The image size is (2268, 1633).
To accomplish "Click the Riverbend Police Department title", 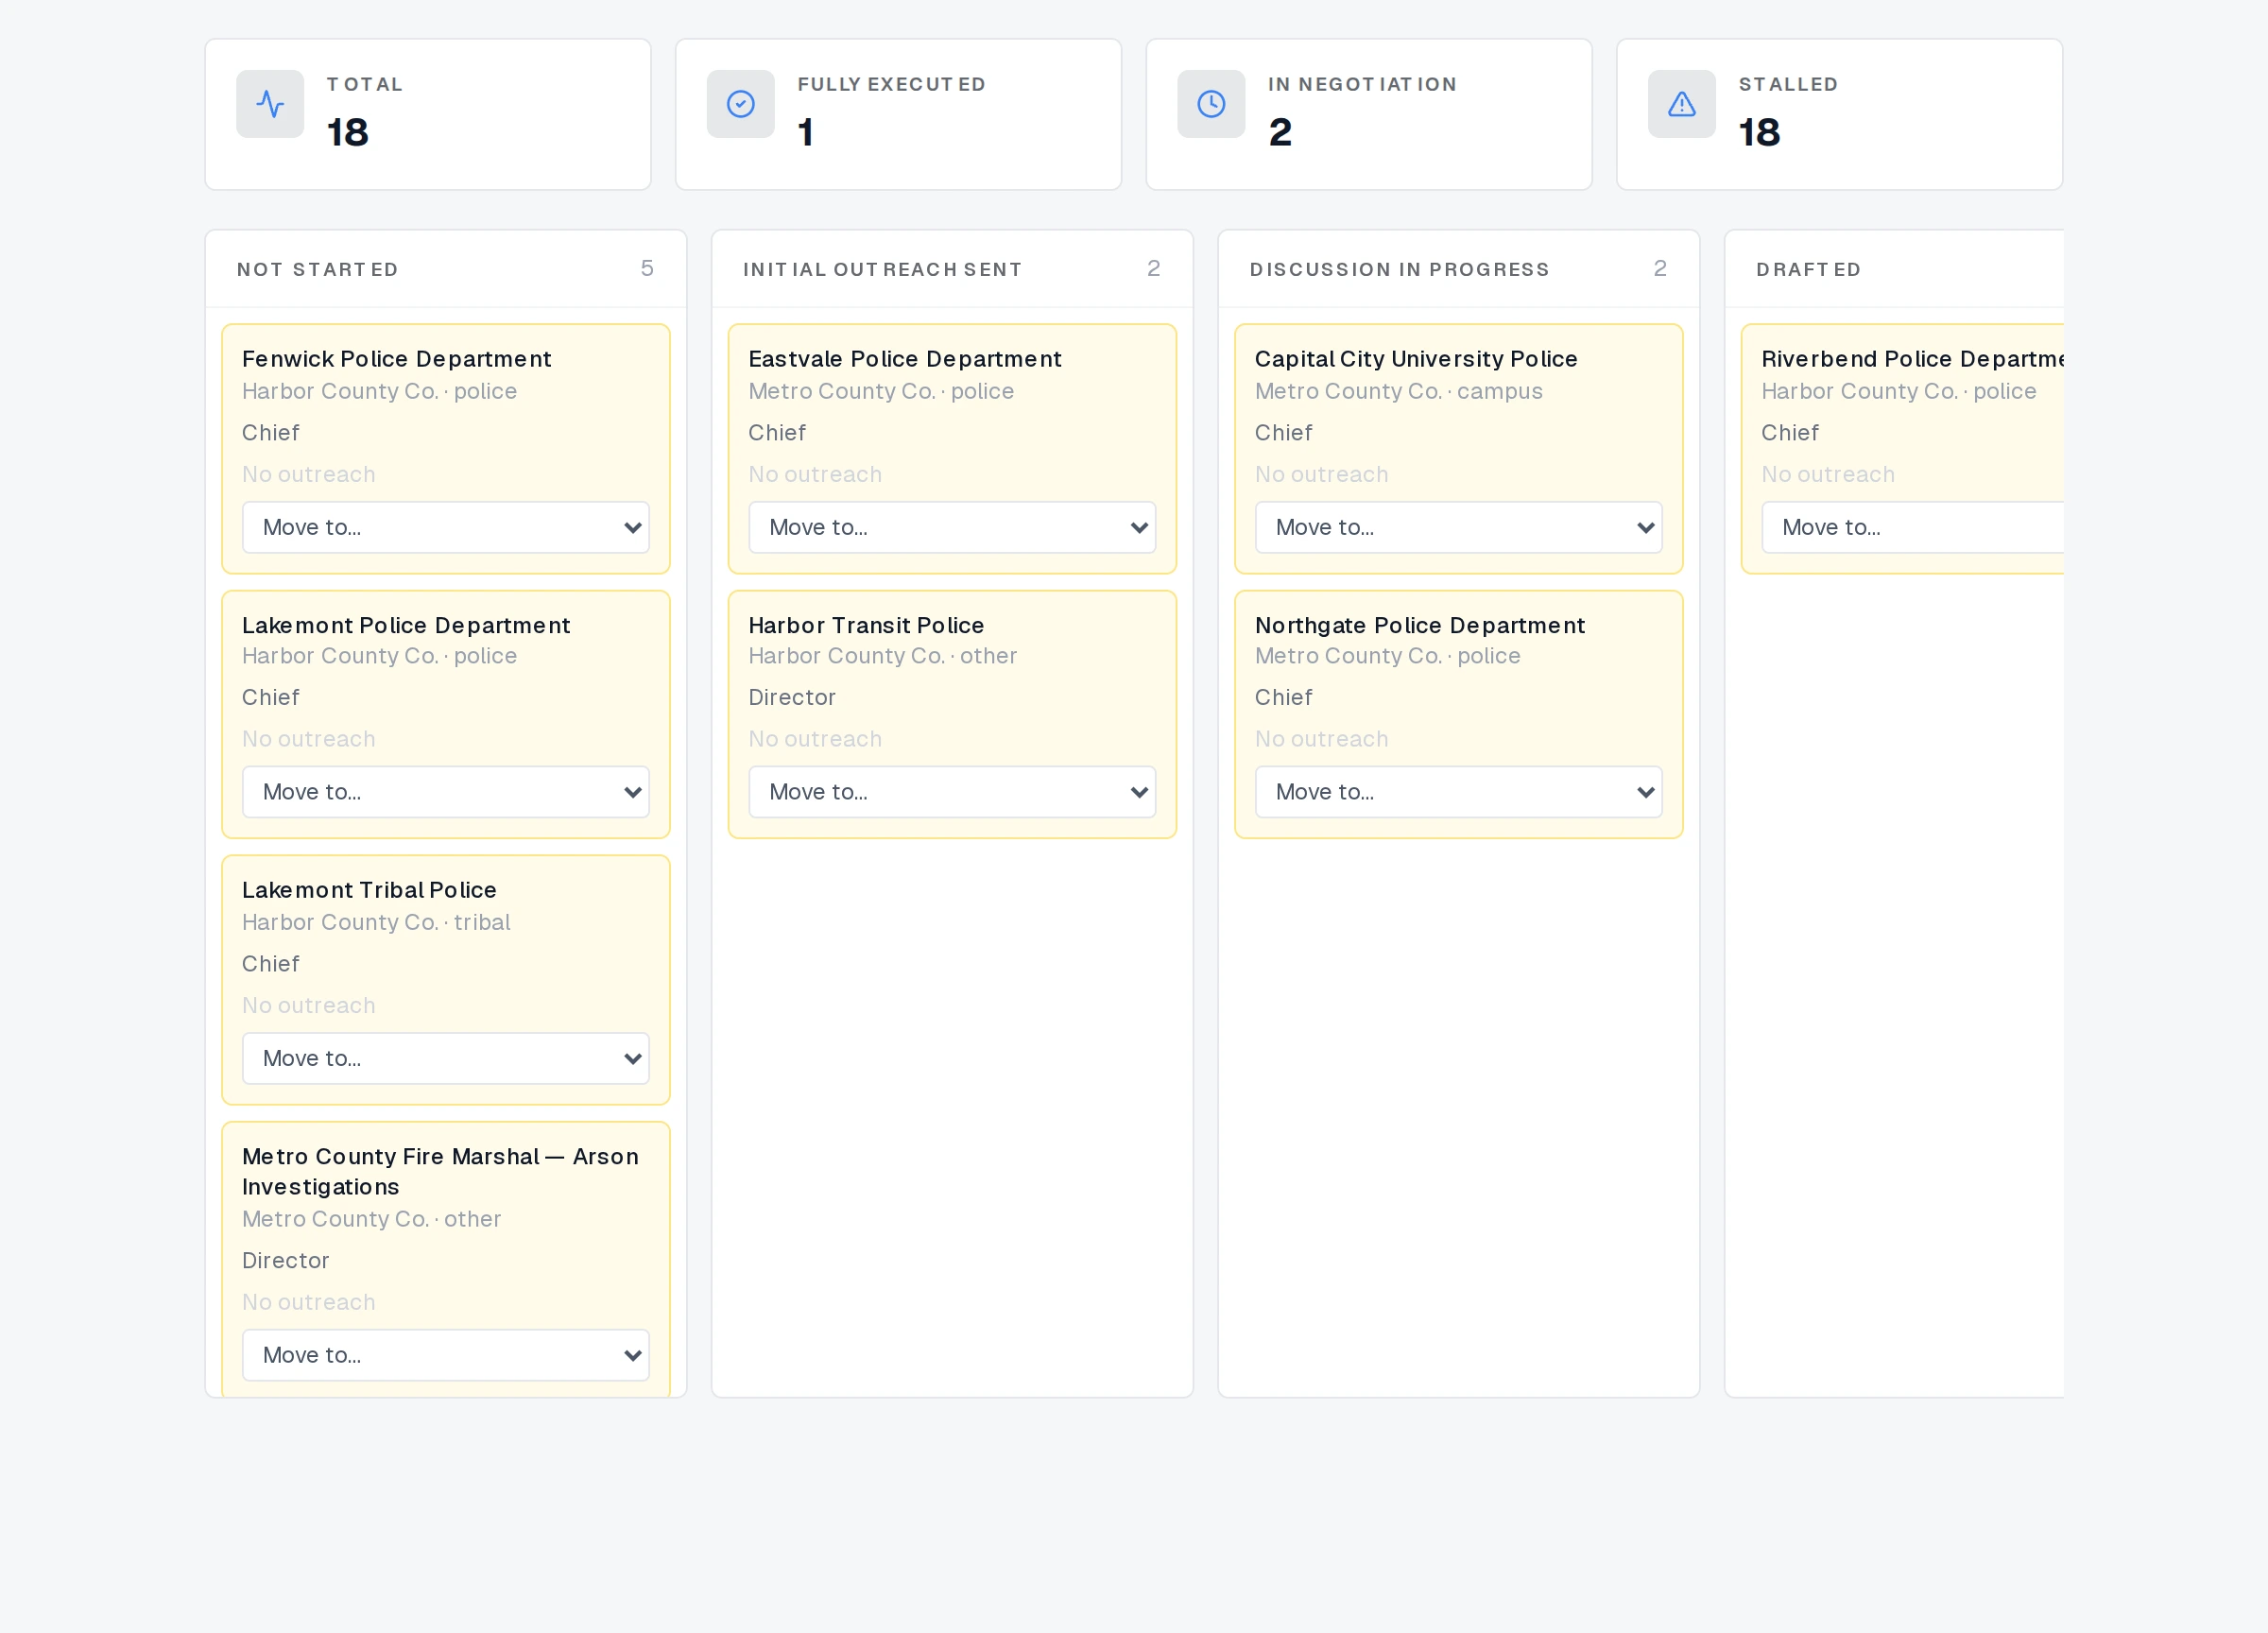I will pyautogui.click(x=1912, y=359).
